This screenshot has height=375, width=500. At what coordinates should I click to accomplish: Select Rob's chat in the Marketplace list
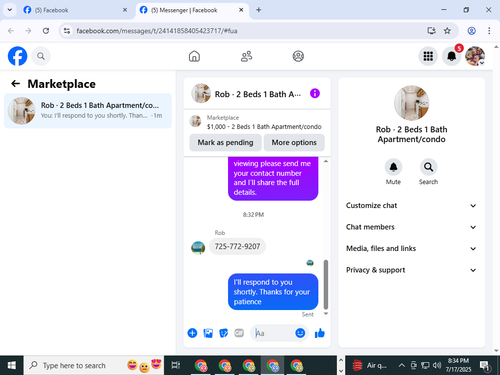(x=88, y=111)
